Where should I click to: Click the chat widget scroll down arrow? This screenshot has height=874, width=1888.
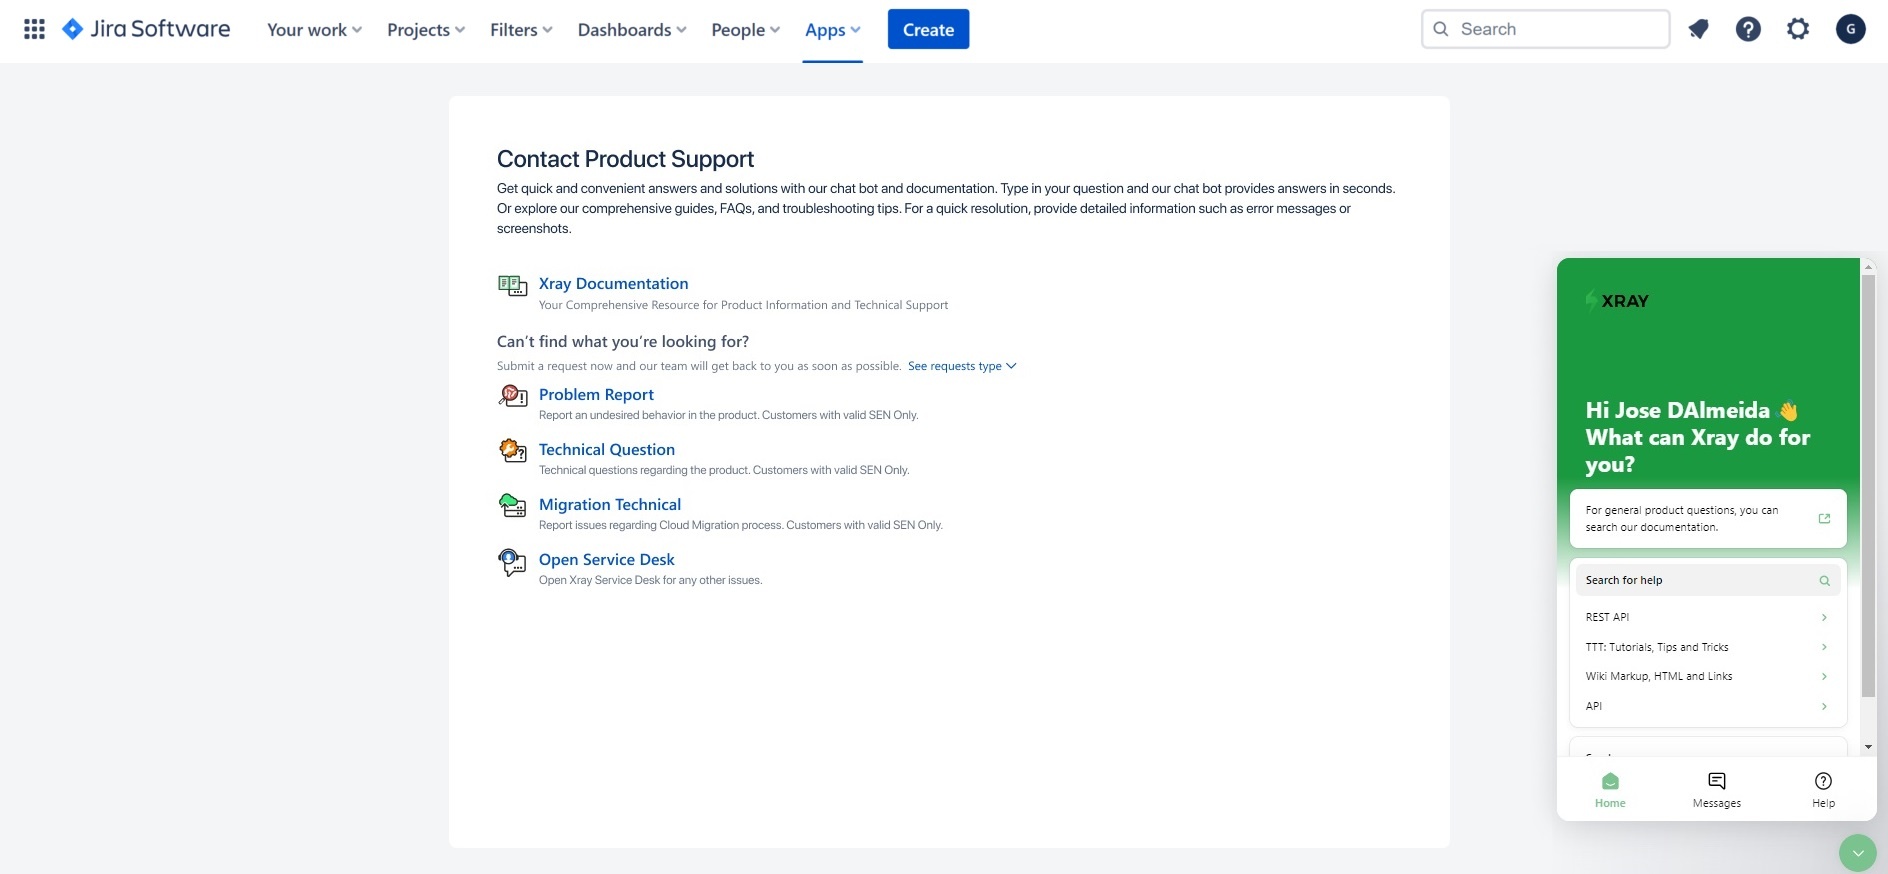pyautogui.click(x=1868, y=747)
